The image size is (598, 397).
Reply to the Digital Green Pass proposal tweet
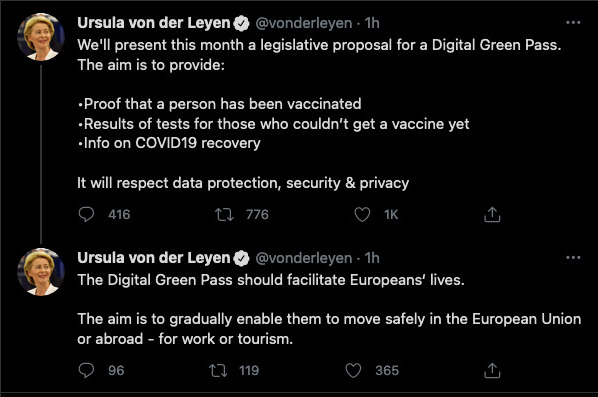(x=86, y=214)
